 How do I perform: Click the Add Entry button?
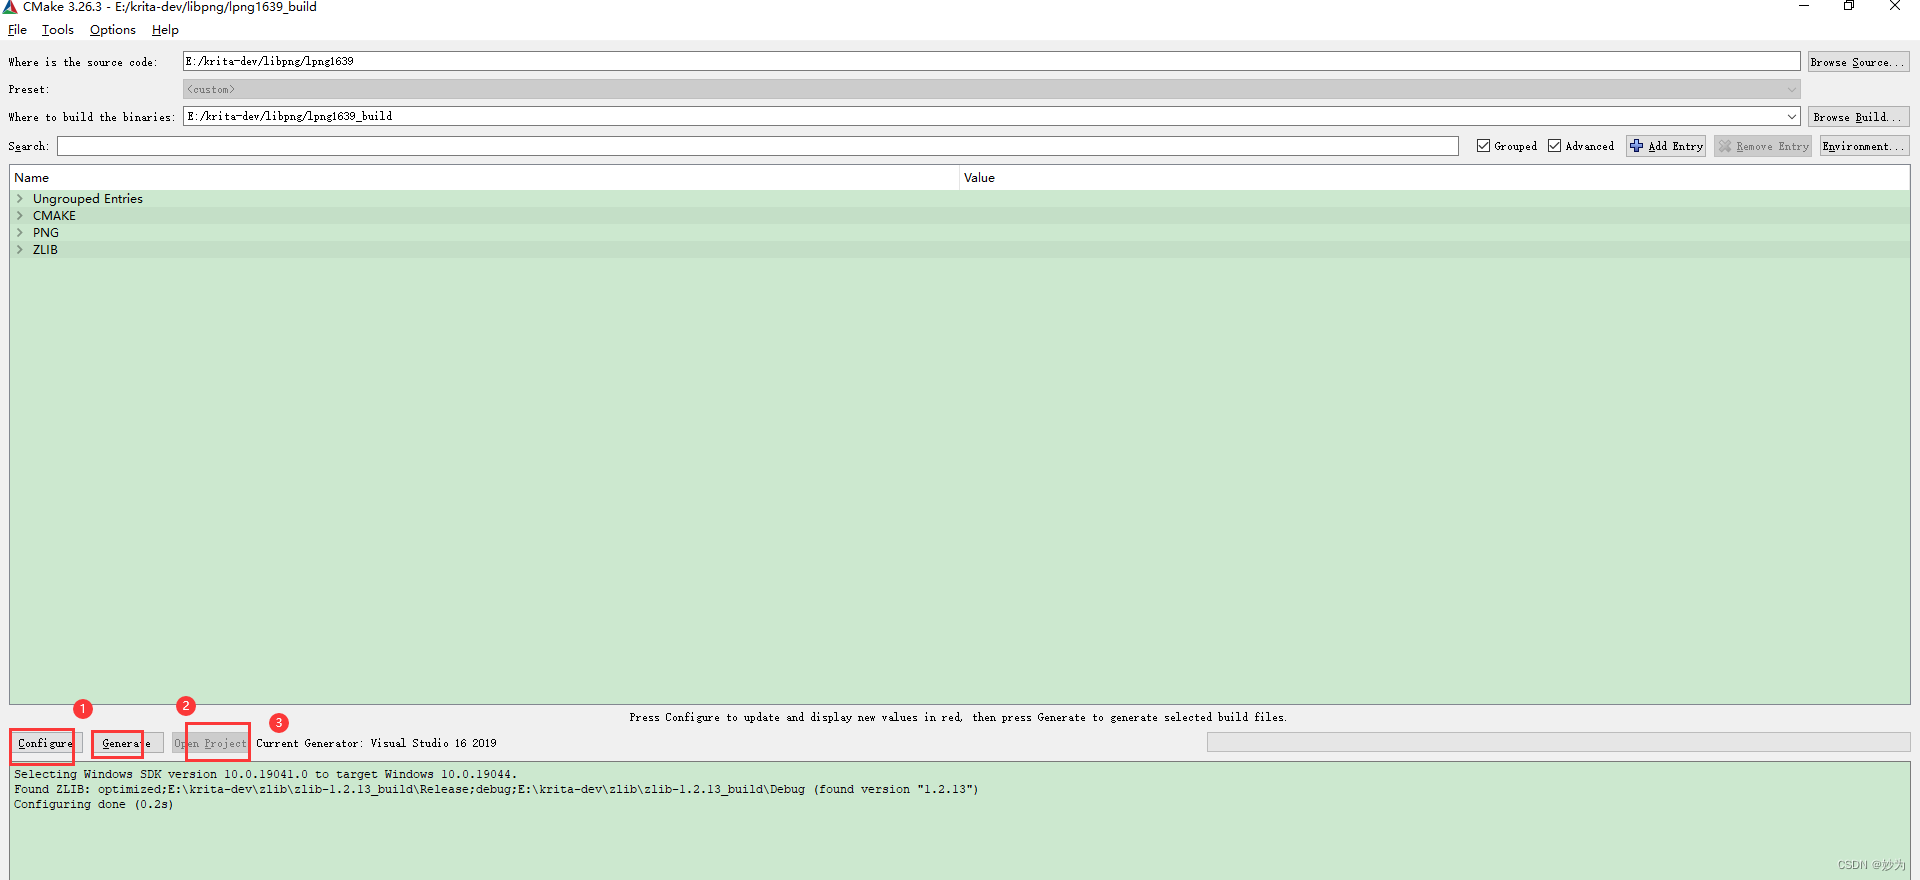point(1666,146)
